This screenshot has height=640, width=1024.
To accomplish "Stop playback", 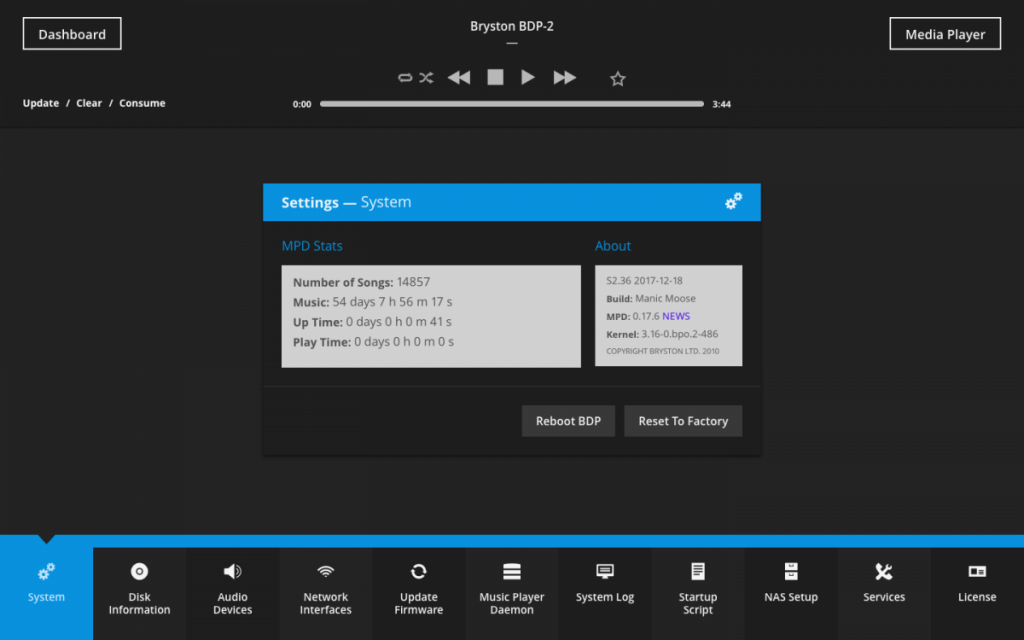I will (495, 78).
